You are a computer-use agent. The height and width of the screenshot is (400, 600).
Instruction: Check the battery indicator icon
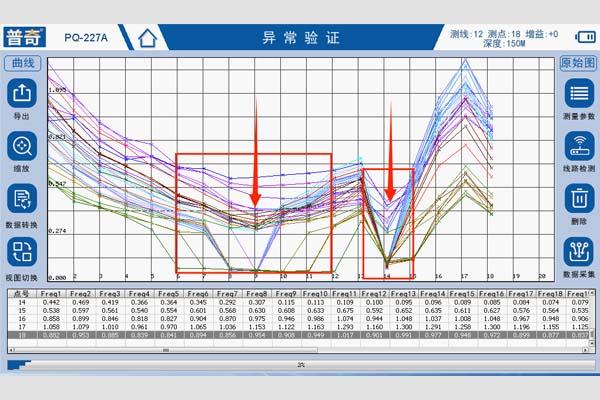click(585, 37)
